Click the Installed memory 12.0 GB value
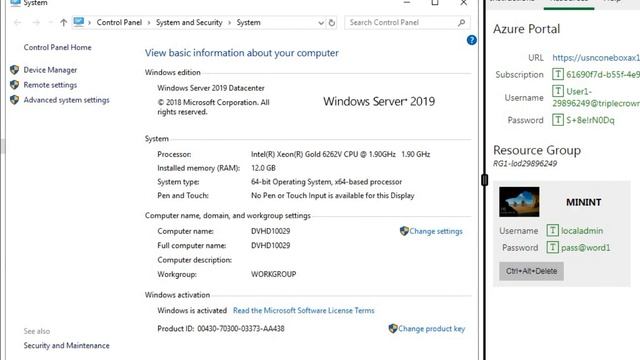 click(263, 168)
